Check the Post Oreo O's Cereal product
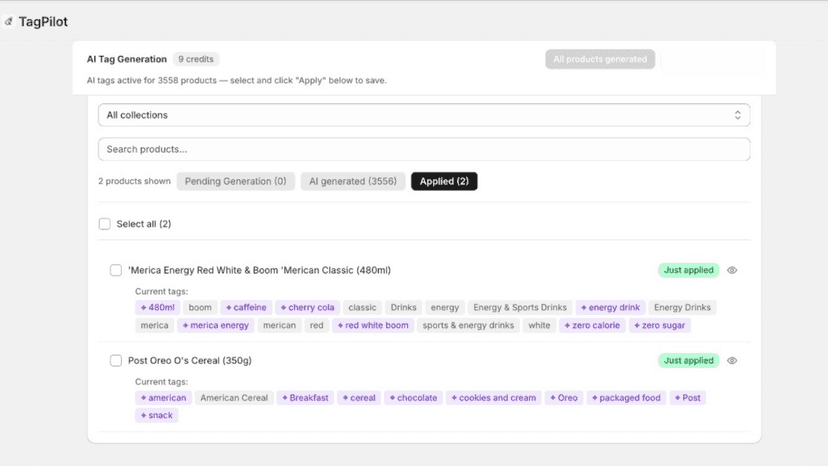Viewport: 828px width, 466px height. tap(116, 361)
